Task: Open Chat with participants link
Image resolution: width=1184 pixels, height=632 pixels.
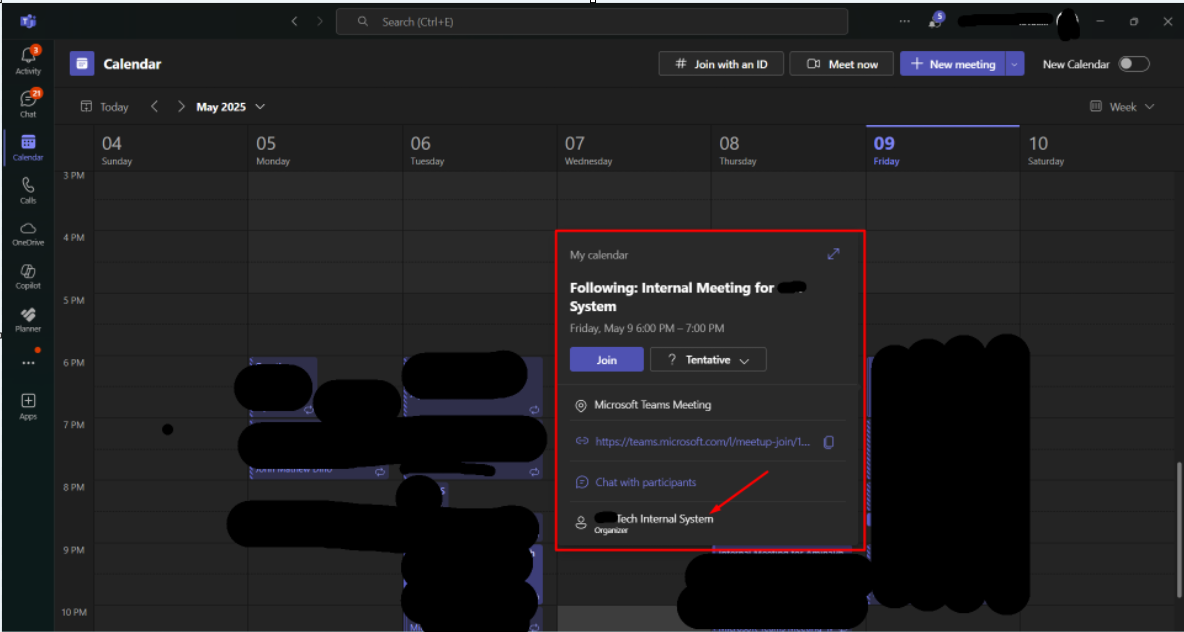Action: (646, 482)
